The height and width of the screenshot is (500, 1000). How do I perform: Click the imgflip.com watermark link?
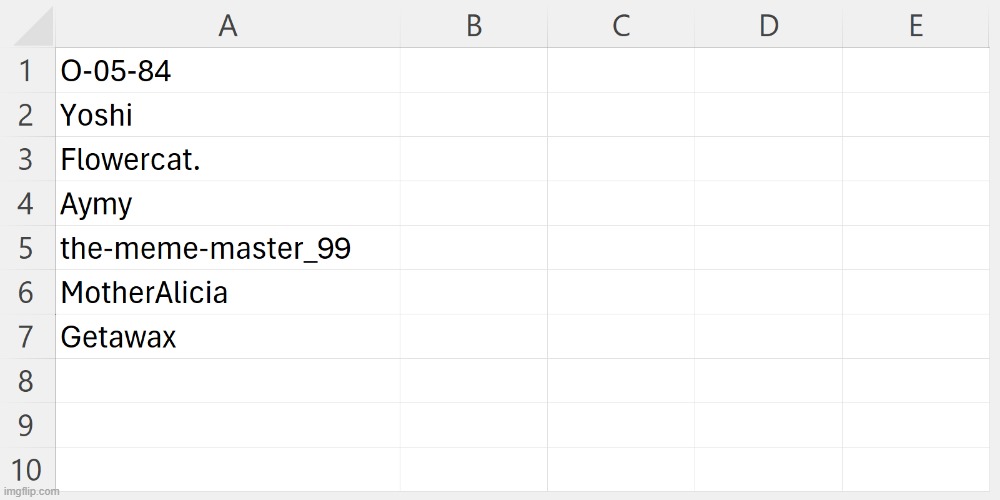point(30,492)
